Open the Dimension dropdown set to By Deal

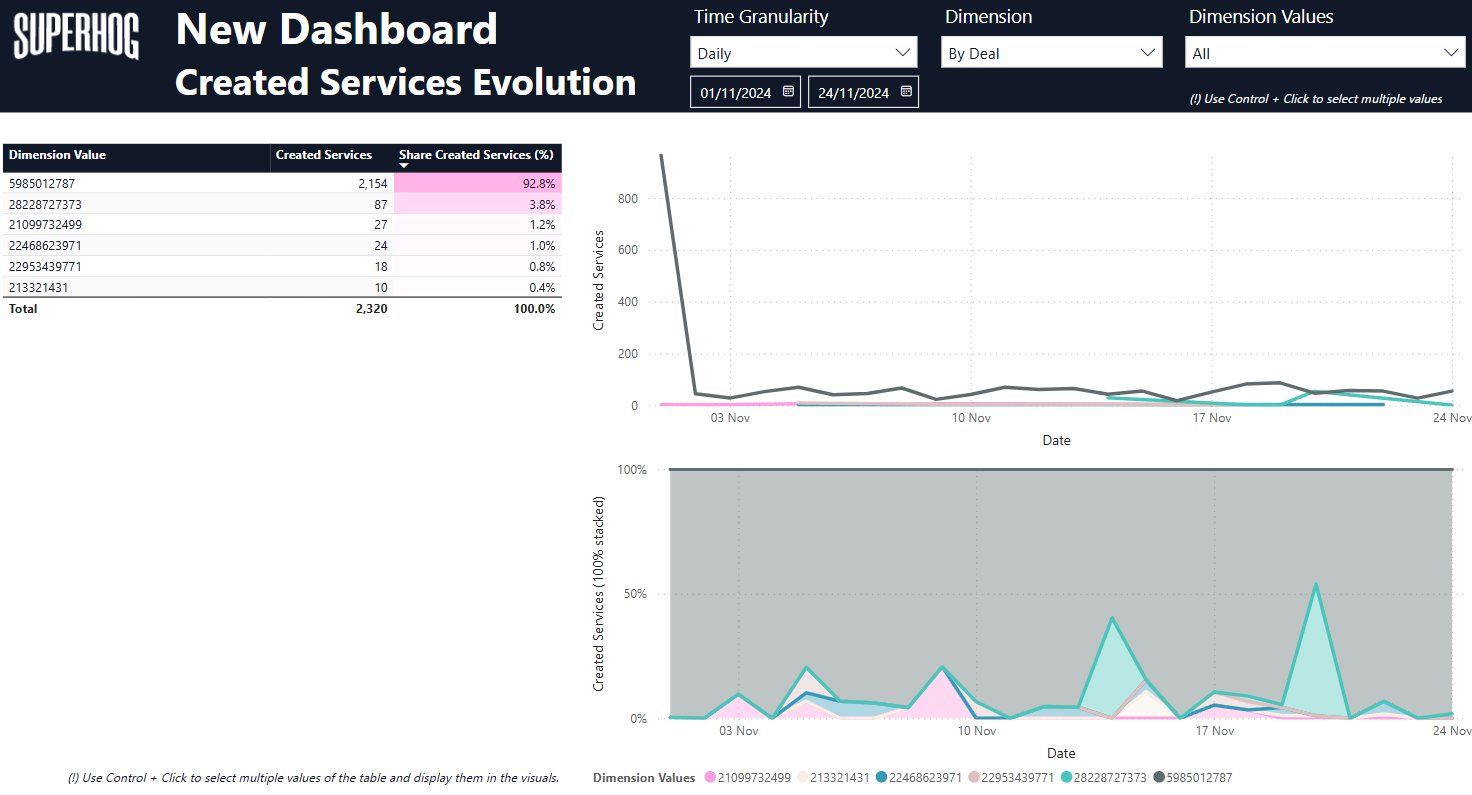(1051, 53)
